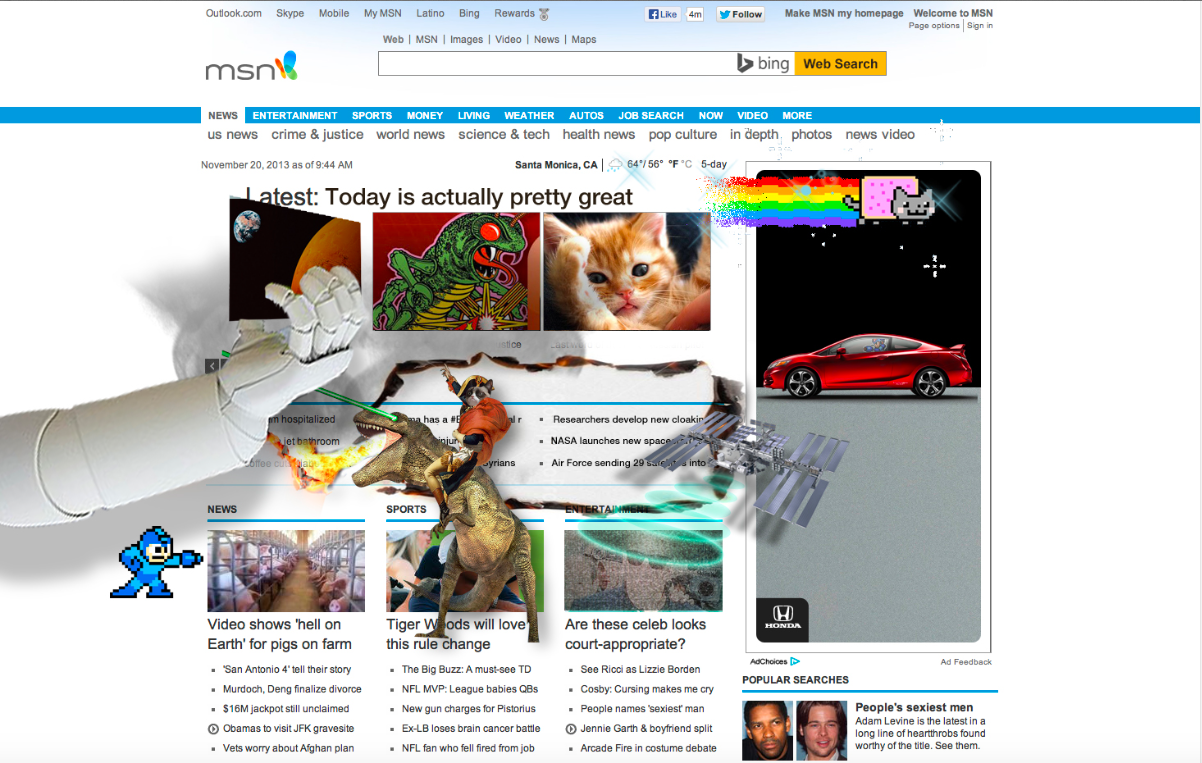Click the Twitter Follow button
The height and width of the screenshot is (763, 1202).
click(x=741, y=14)
